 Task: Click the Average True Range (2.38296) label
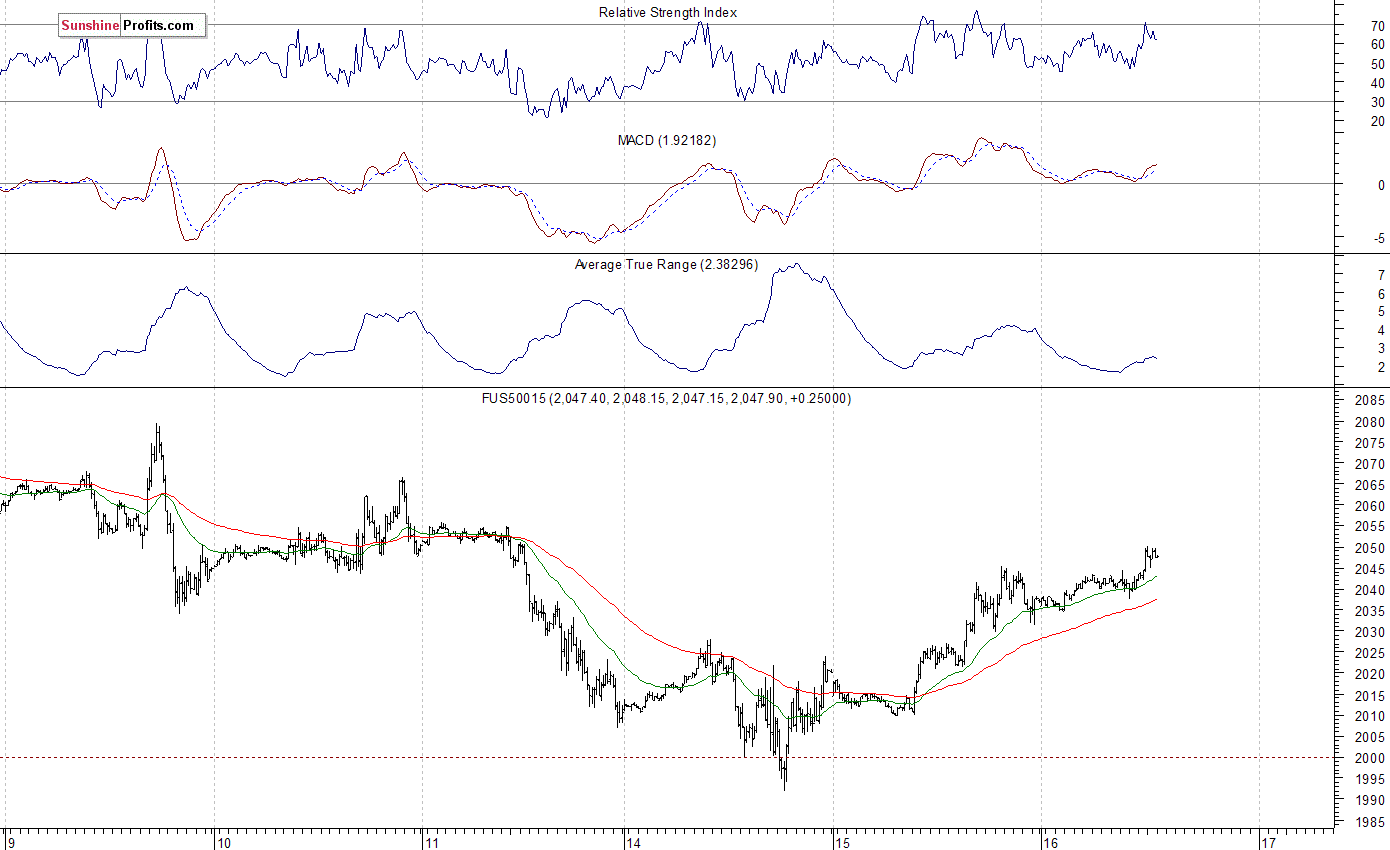click(x=666, y=265)
